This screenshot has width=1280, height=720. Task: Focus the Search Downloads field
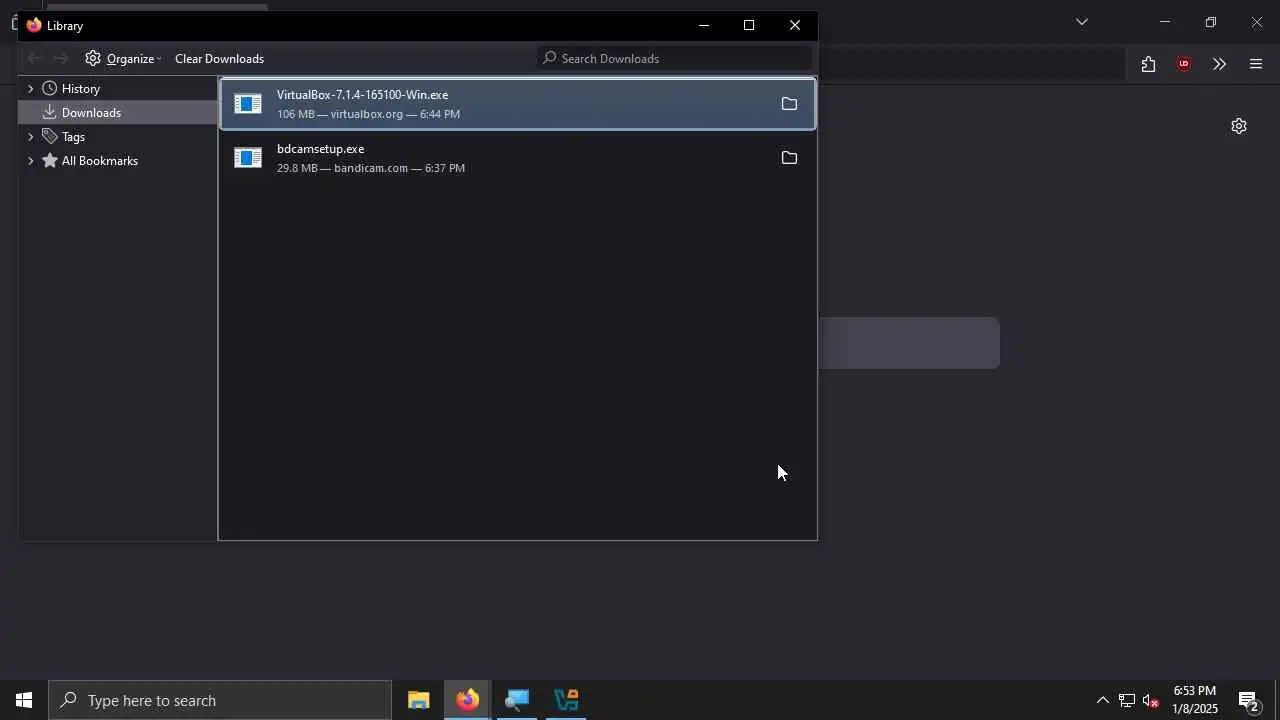pyautogui.click(x=675, y=59)
